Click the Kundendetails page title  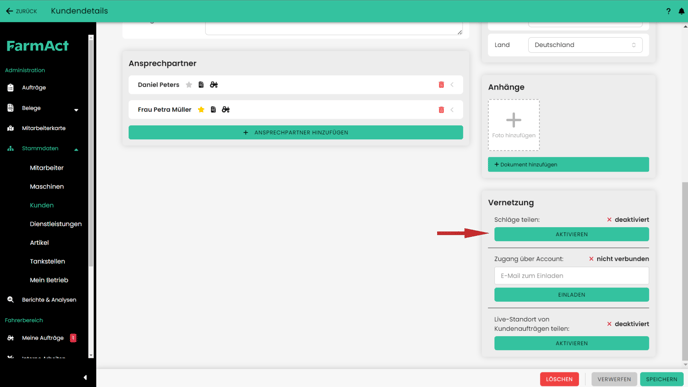(x=79, y=11)
